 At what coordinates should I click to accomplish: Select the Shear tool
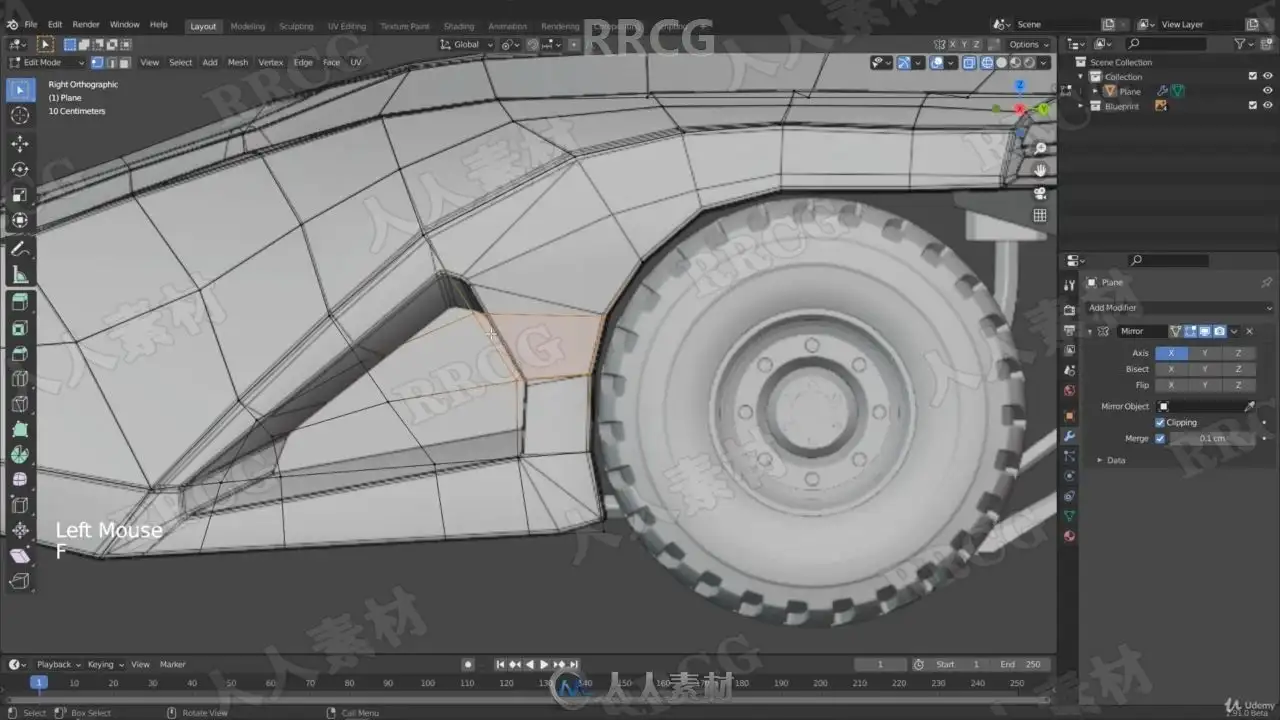click(x=20, y=556)
